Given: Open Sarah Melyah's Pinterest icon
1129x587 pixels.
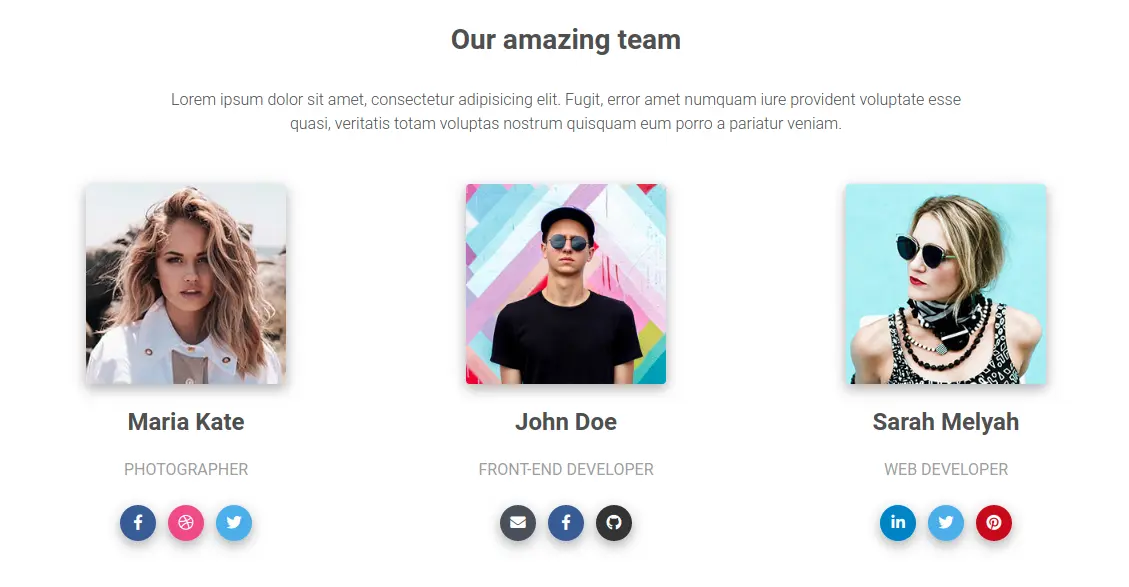Looking at the screenshot, I should (x=994, y=522).
